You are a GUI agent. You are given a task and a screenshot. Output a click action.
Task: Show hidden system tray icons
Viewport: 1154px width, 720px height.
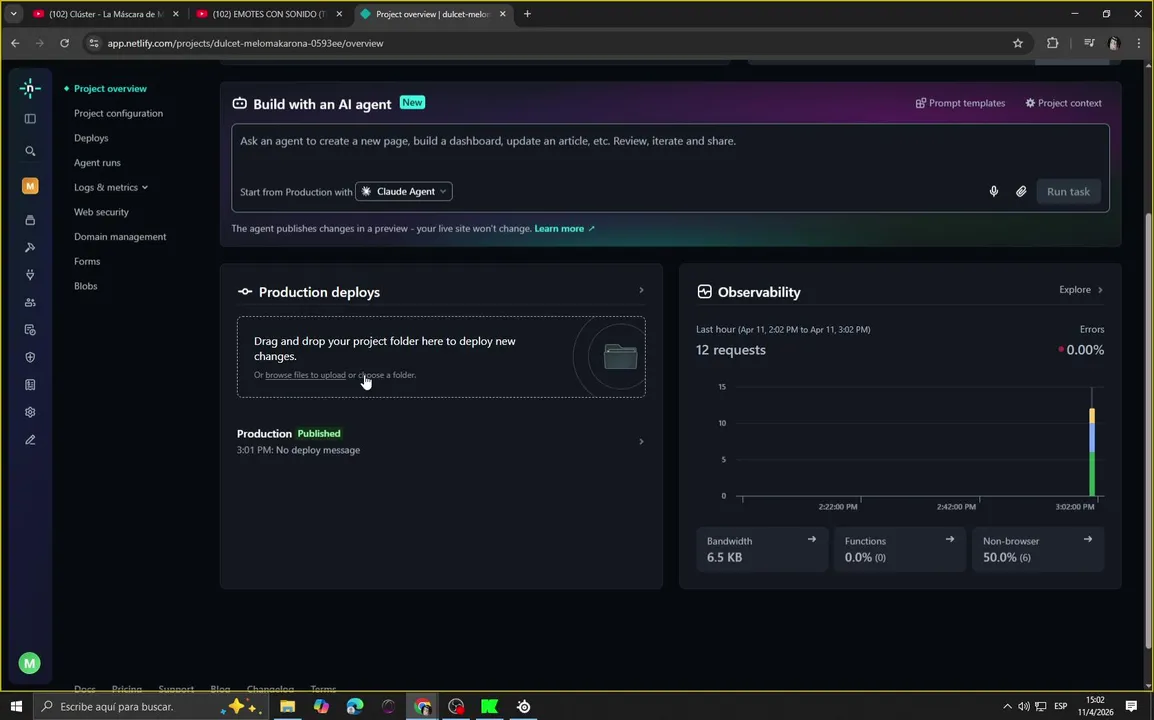[1007, 707]
